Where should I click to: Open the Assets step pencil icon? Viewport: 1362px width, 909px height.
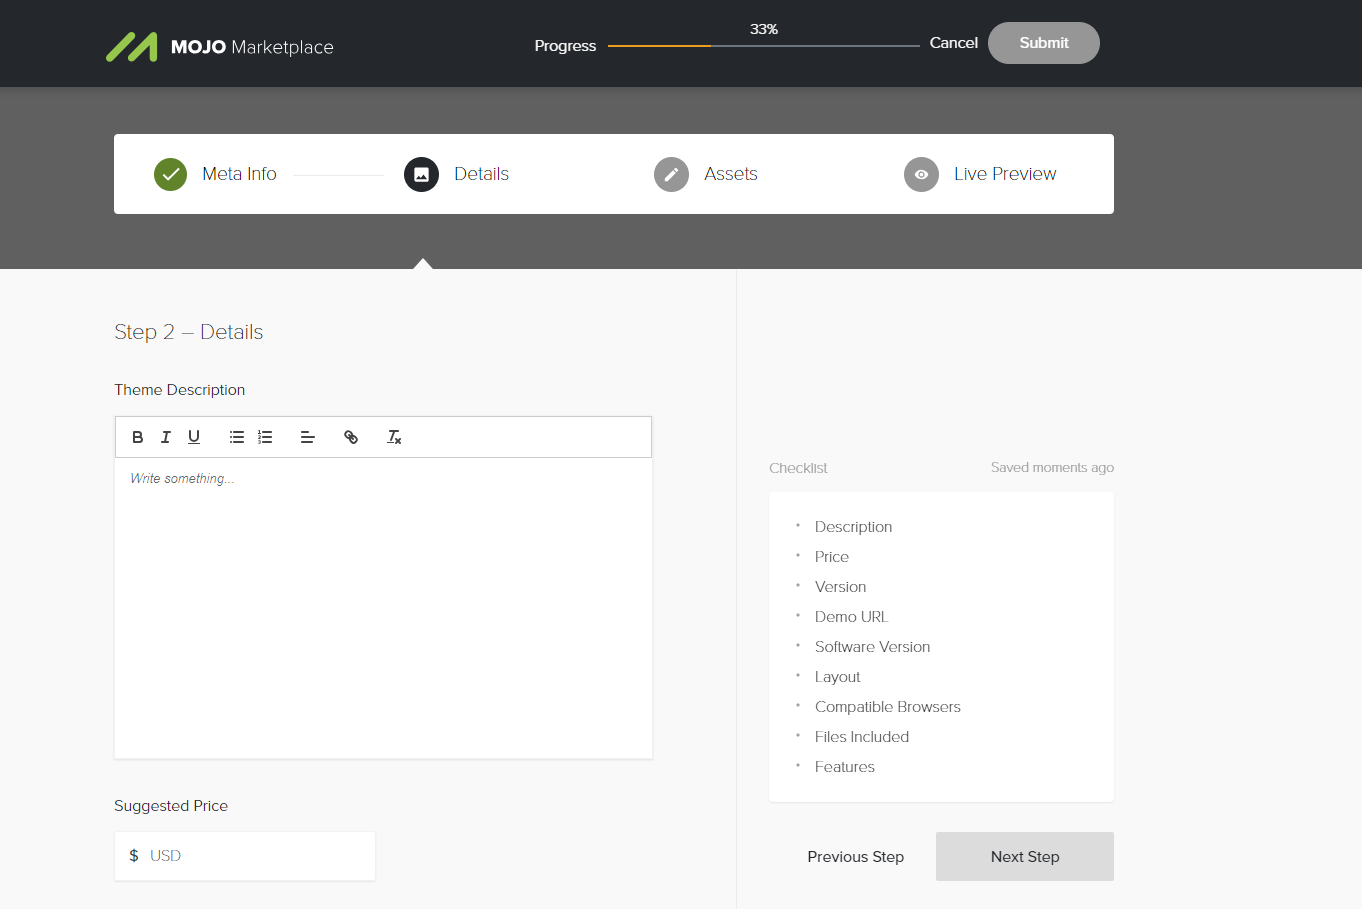tap(671, 174)
